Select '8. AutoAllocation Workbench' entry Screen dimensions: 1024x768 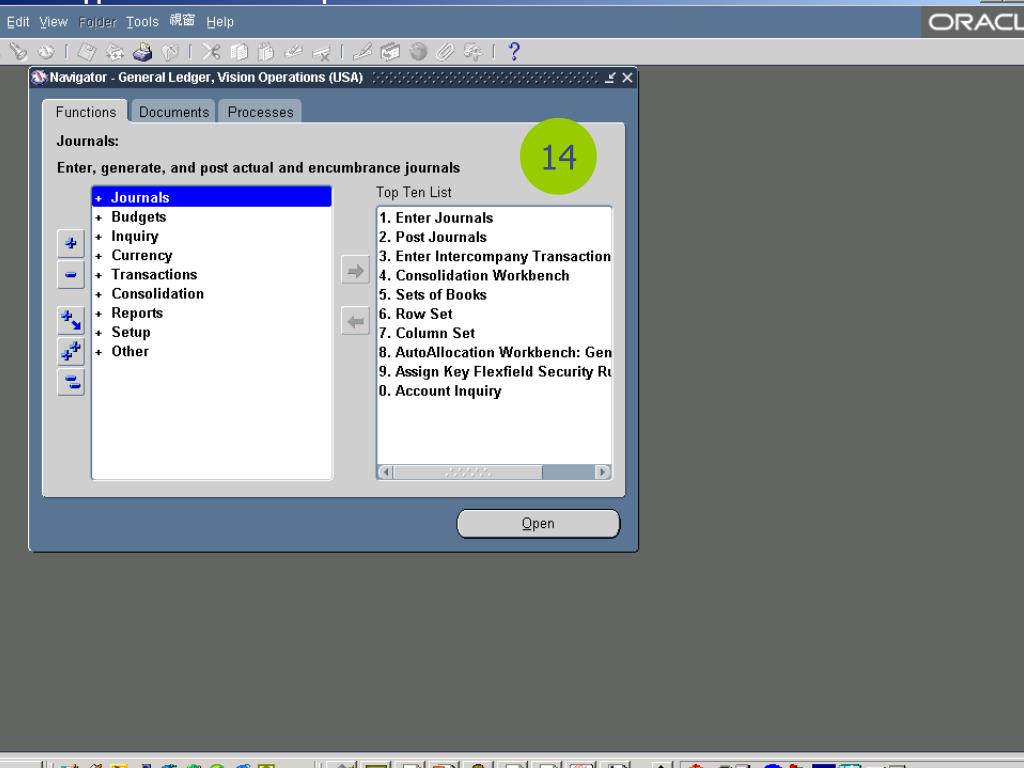(494, 353)
